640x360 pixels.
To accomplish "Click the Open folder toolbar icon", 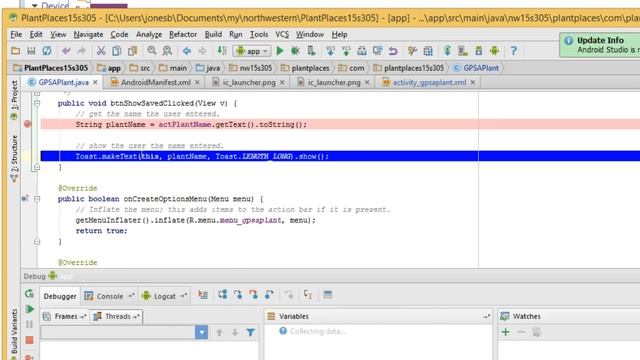I will pos(16,51).
